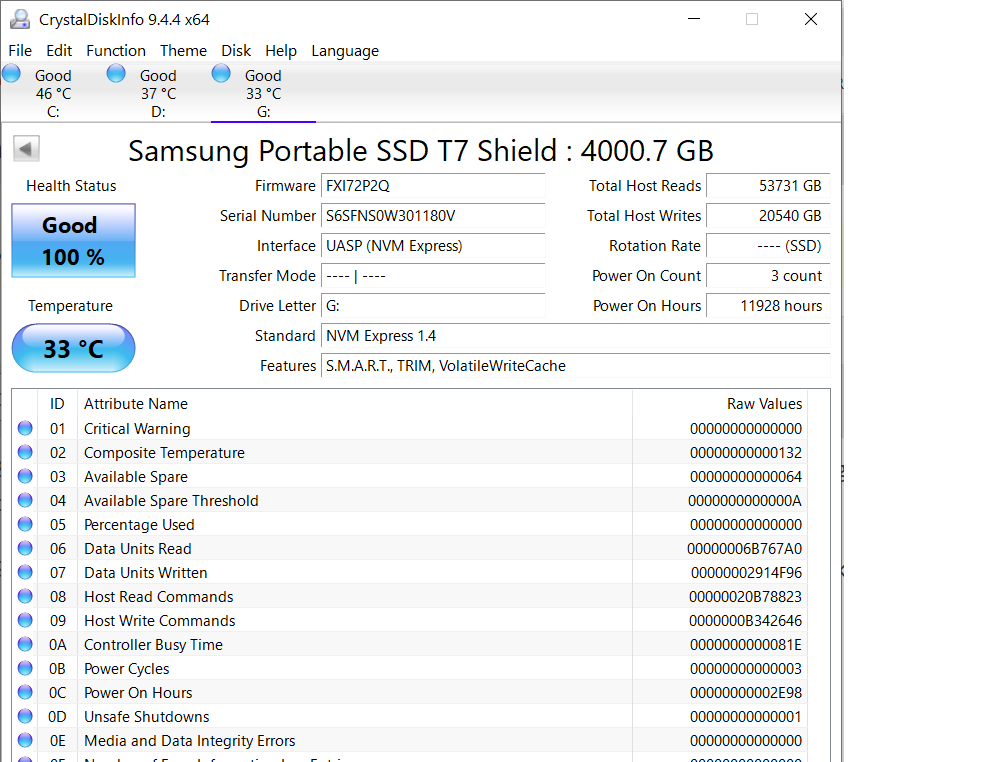
Task: Click the previous disk arrow icon
Action: click(26, 149)
